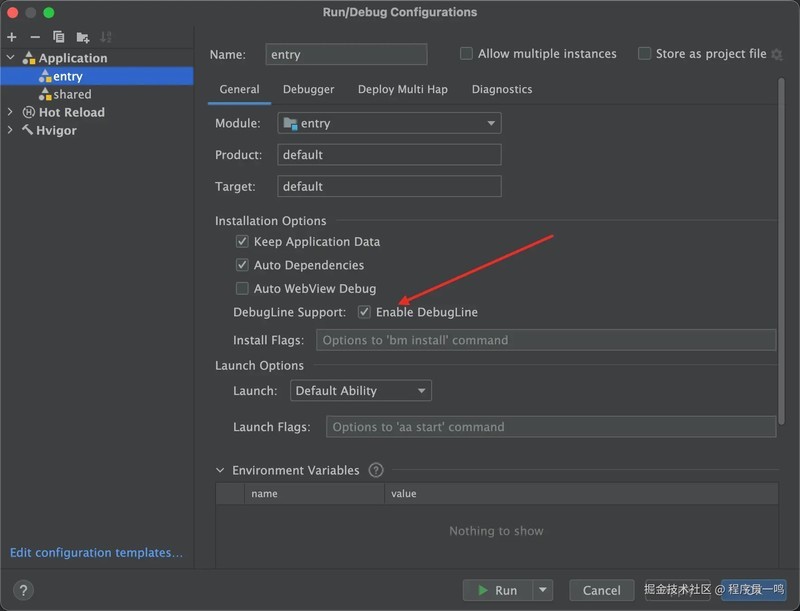Click inside the Install Flags input field

(x=545, y=340)
